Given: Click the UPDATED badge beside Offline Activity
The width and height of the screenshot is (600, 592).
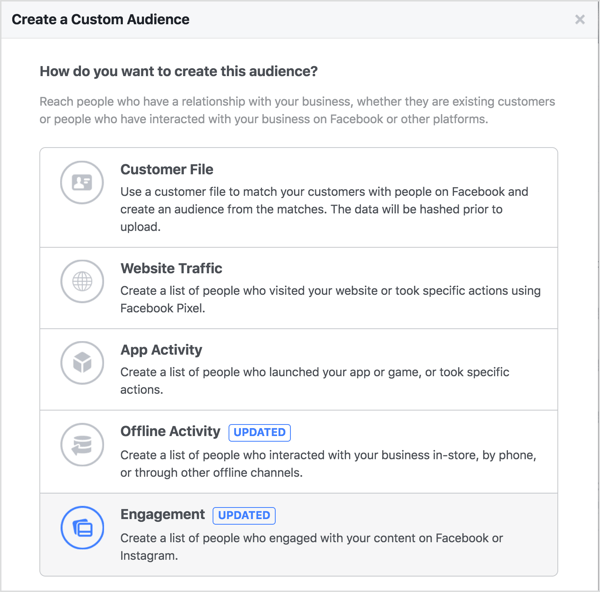Looking at the screenshot, I should (259, 432).
